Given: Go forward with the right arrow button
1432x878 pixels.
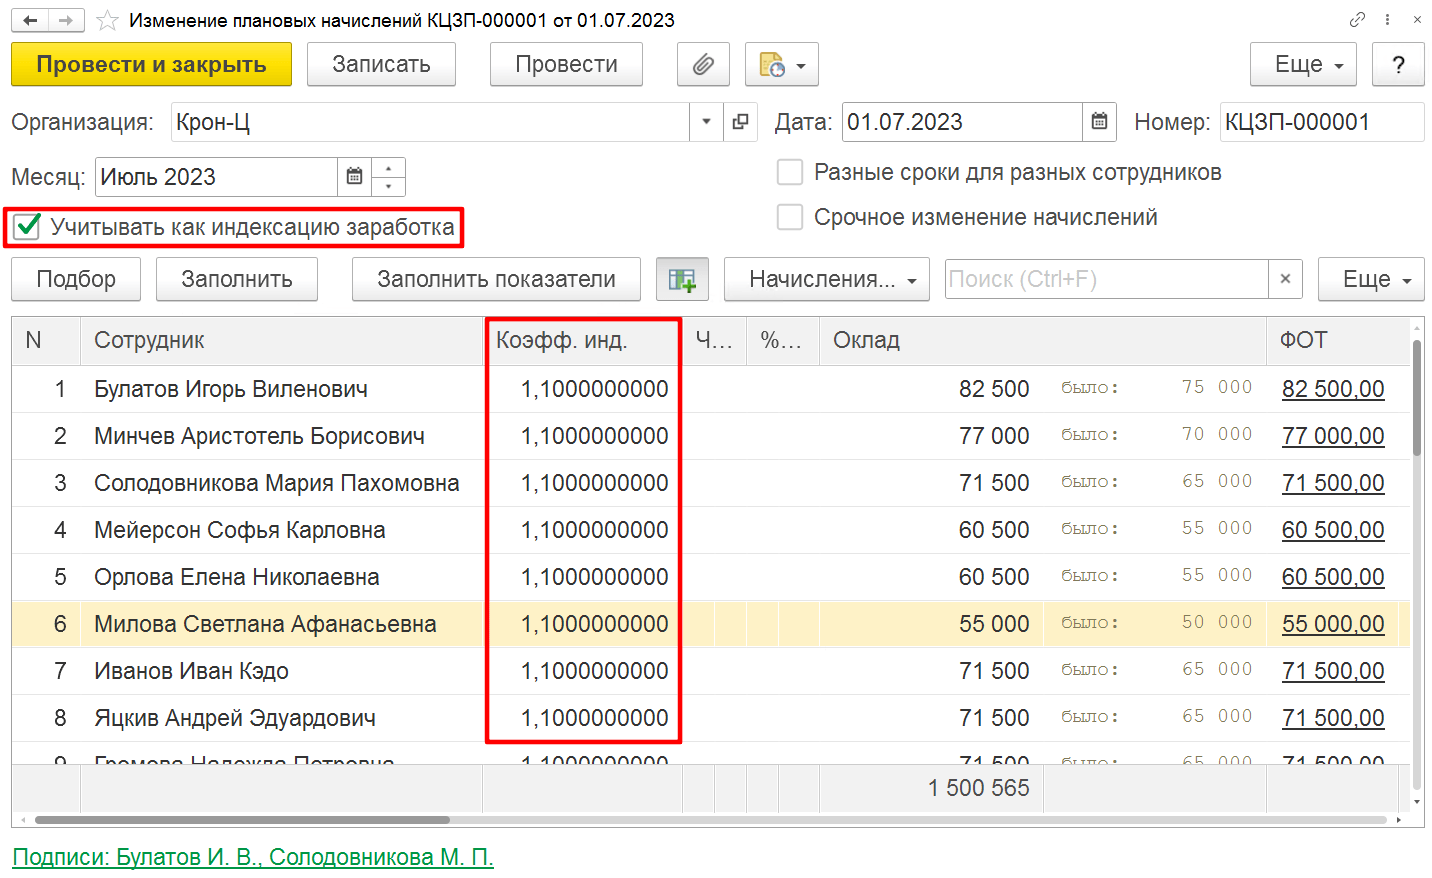Looking at the screenshot, I should [x=65, y=20].
